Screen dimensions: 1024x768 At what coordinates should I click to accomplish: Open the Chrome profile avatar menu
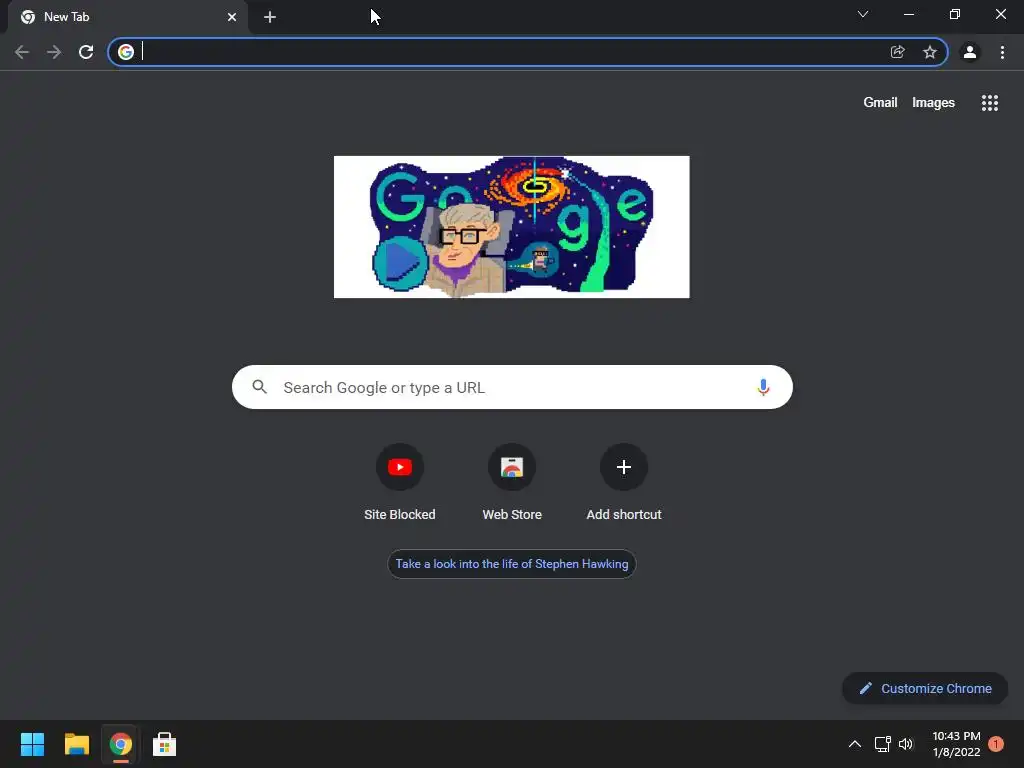click(970, 52)
